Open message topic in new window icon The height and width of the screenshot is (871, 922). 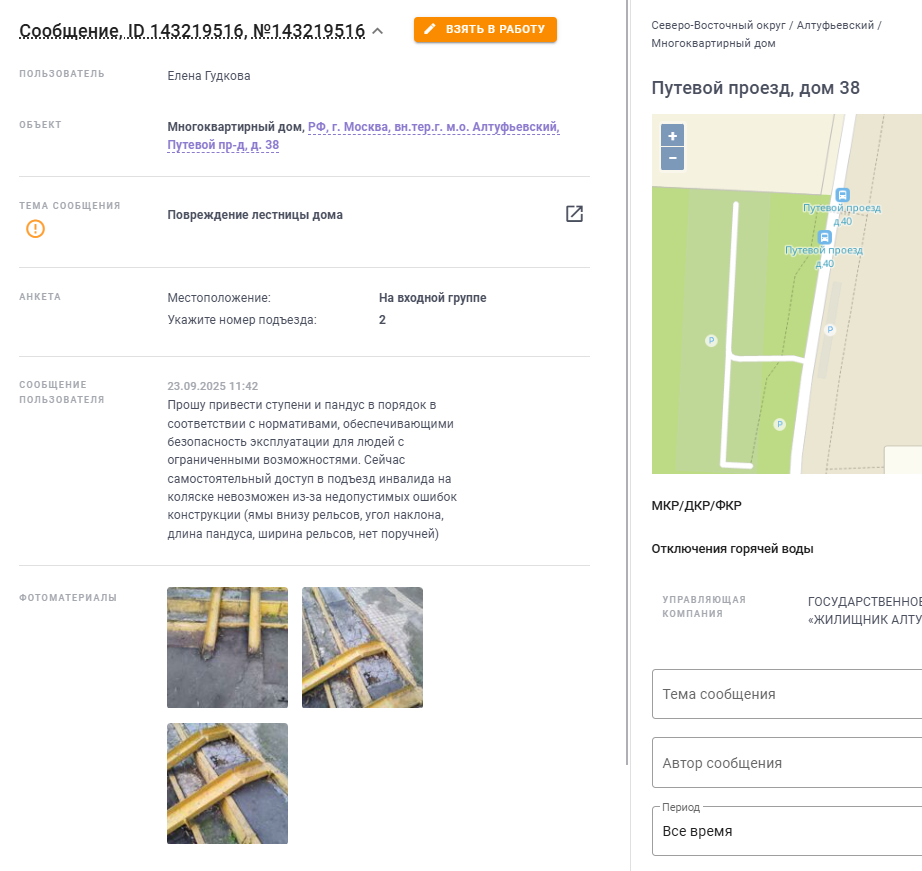(574, 214)
